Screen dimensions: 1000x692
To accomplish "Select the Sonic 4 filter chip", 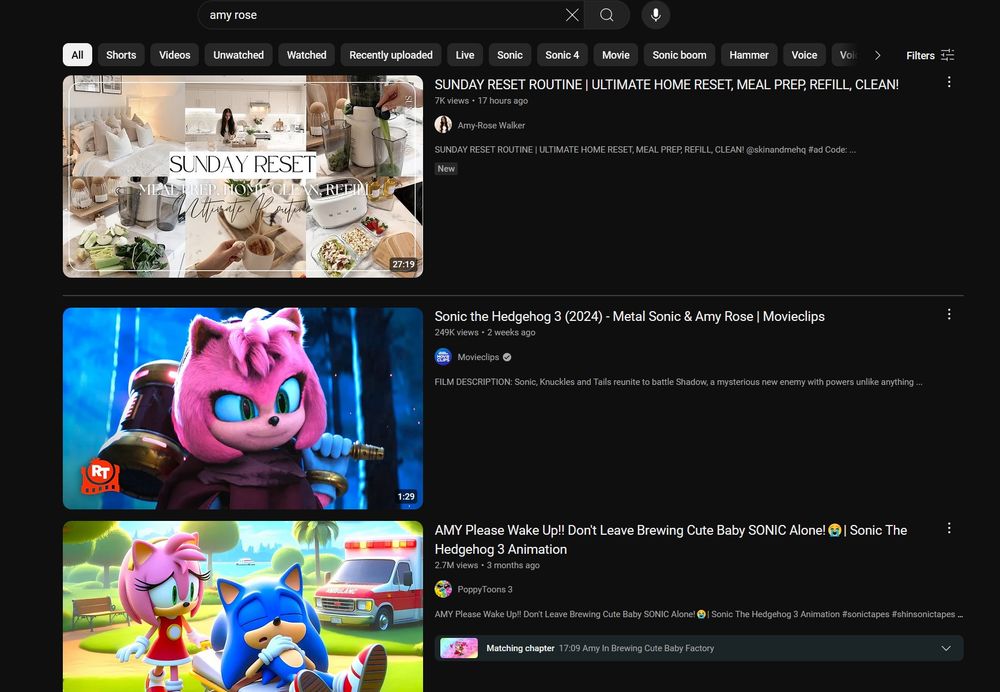I will (x=562, y=55).
